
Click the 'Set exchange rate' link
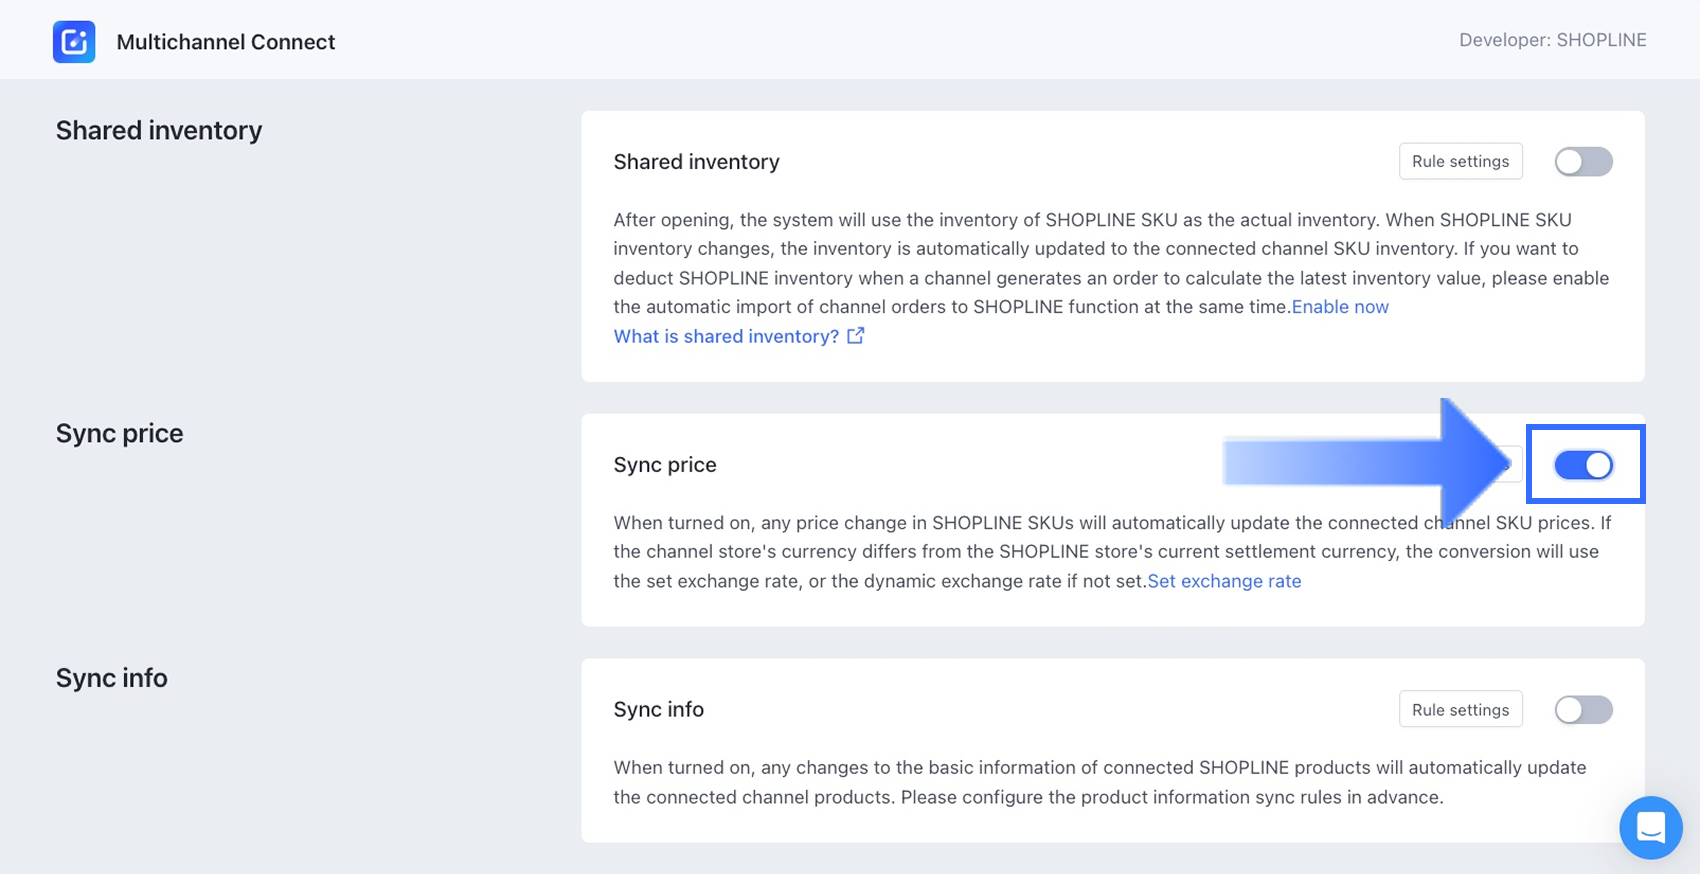click(x=1224, y=581)
